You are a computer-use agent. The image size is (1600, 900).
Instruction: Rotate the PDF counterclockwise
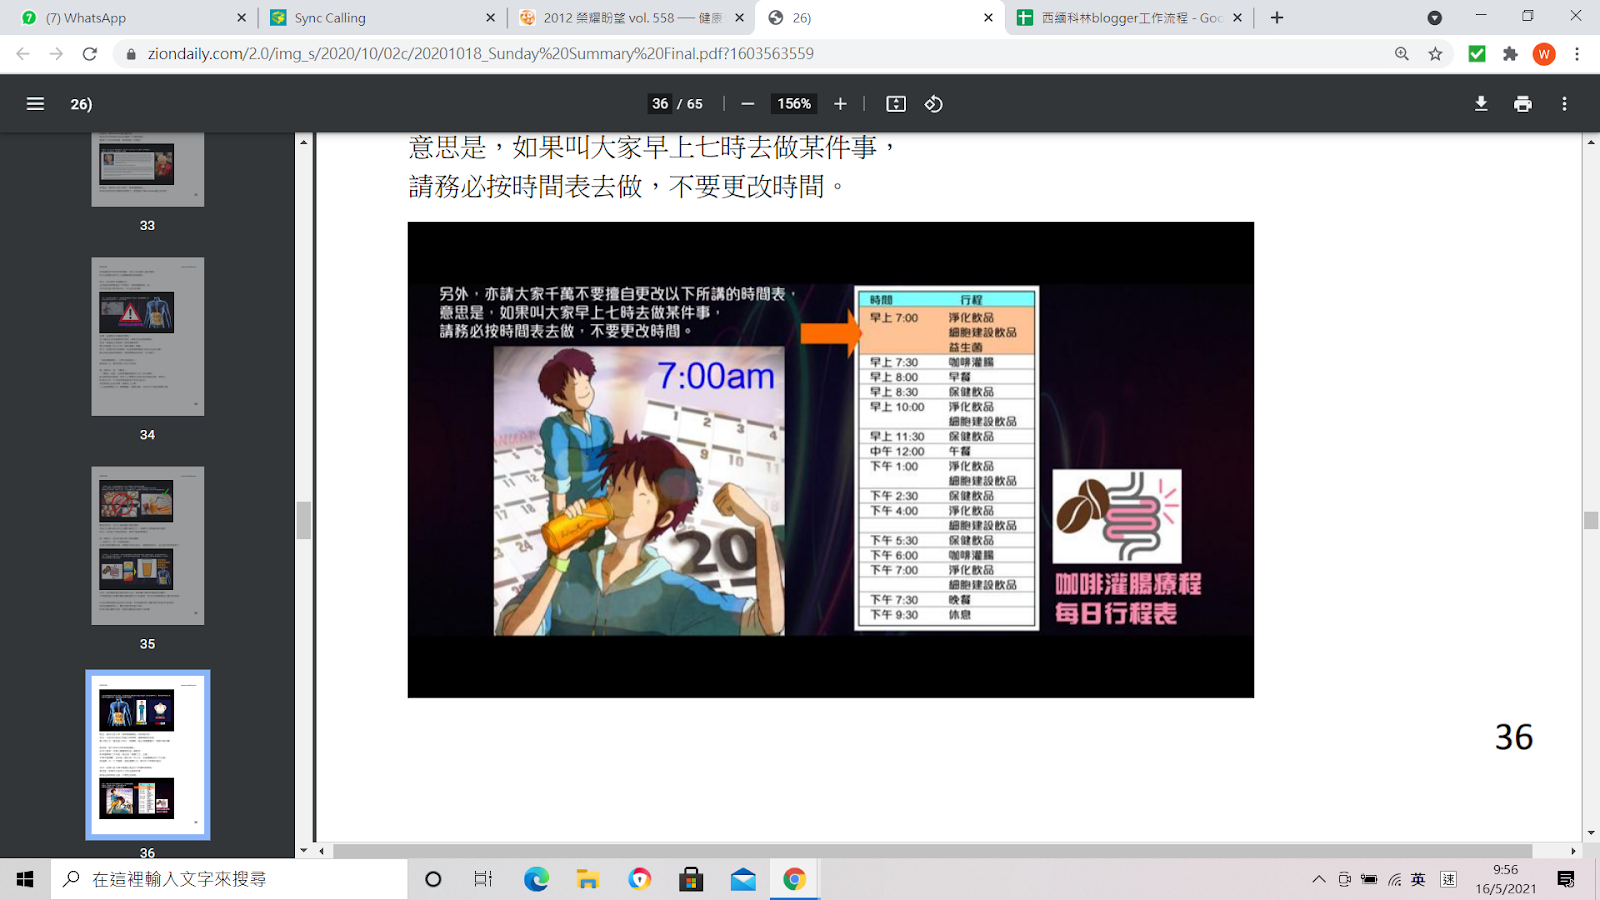coord(933,104)
